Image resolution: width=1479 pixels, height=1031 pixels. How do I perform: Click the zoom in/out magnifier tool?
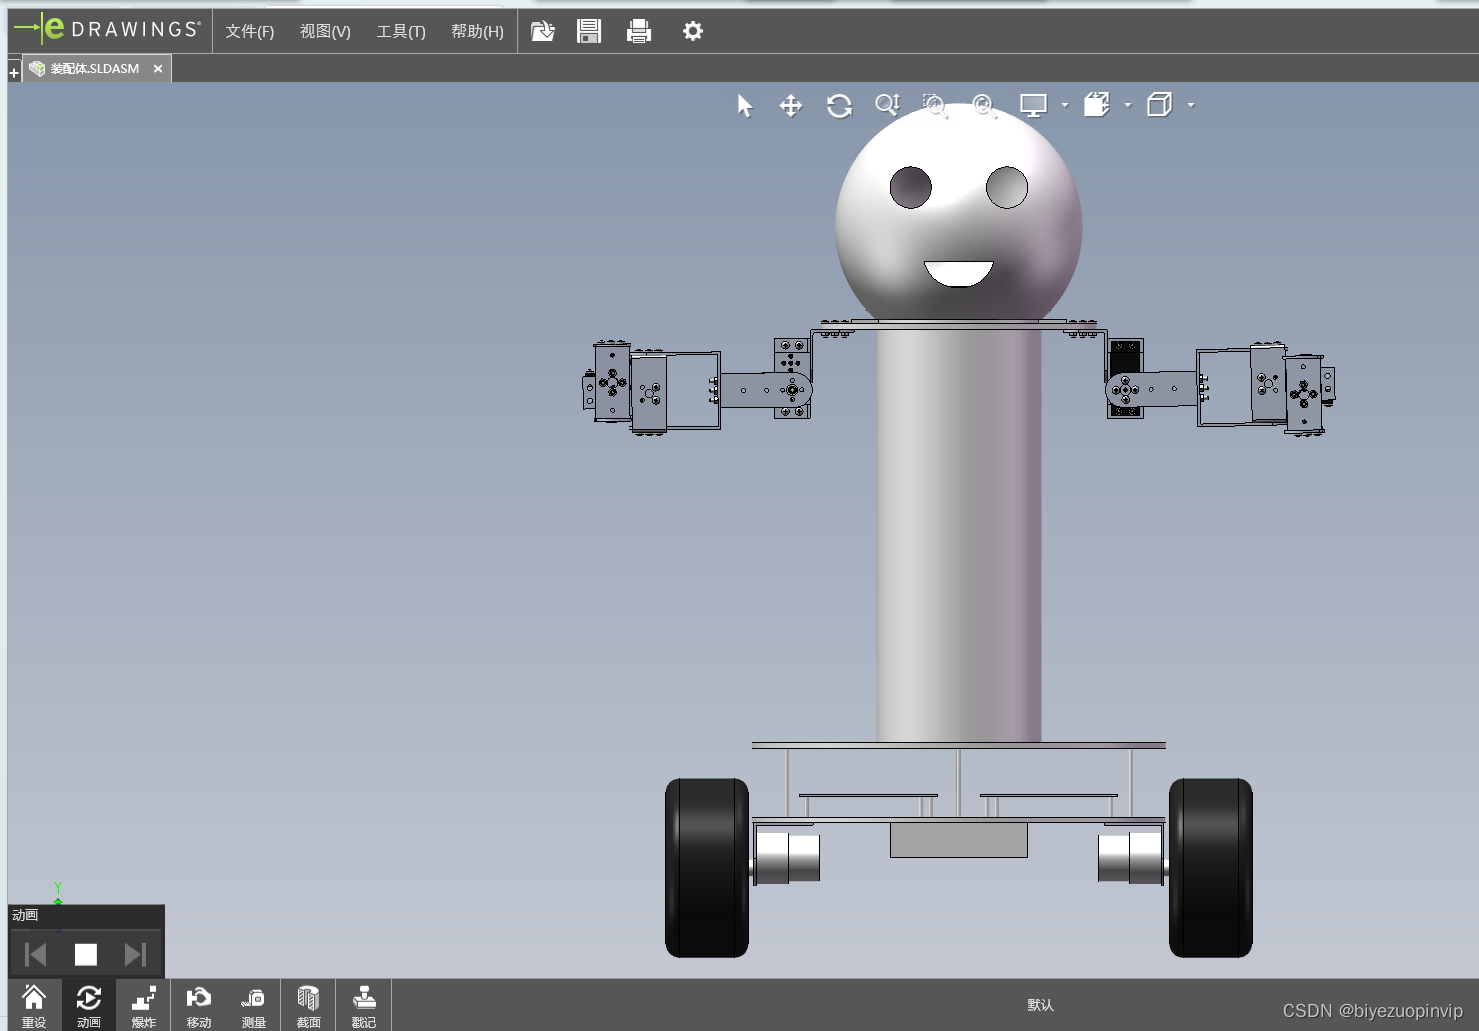(x=887, y=105)
